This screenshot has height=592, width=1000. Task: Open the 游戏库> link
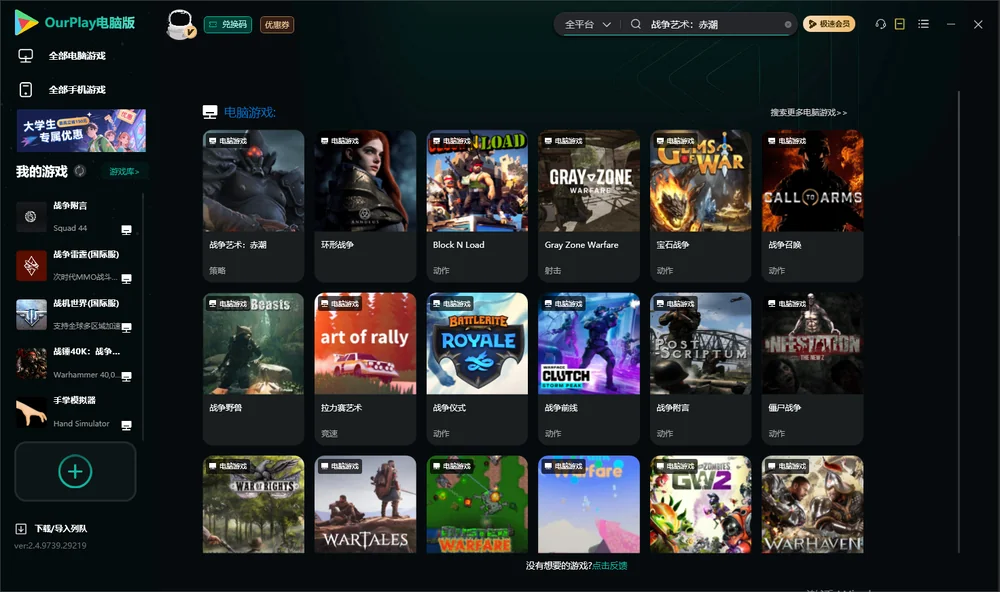pos(124,171)
